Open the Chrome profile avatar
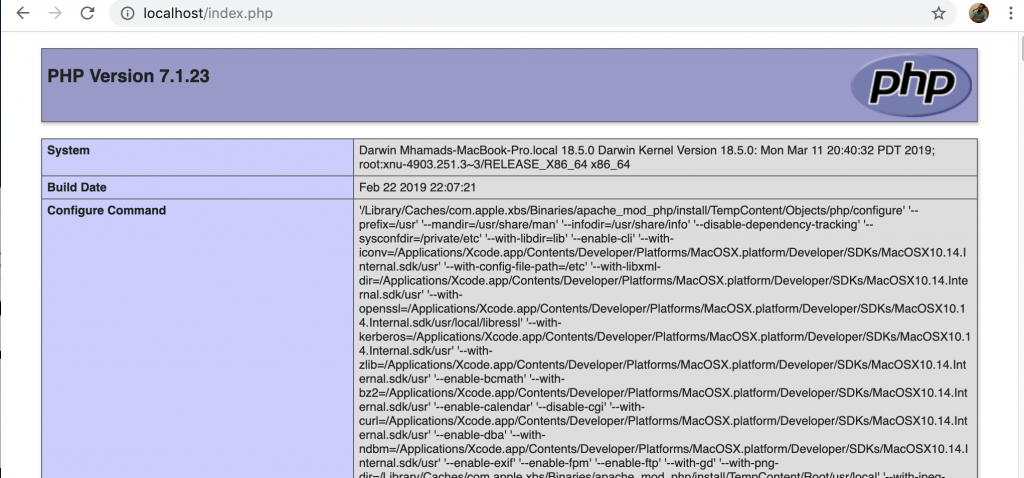Viewport: 1024px width, 478px height. click(978, 13)
